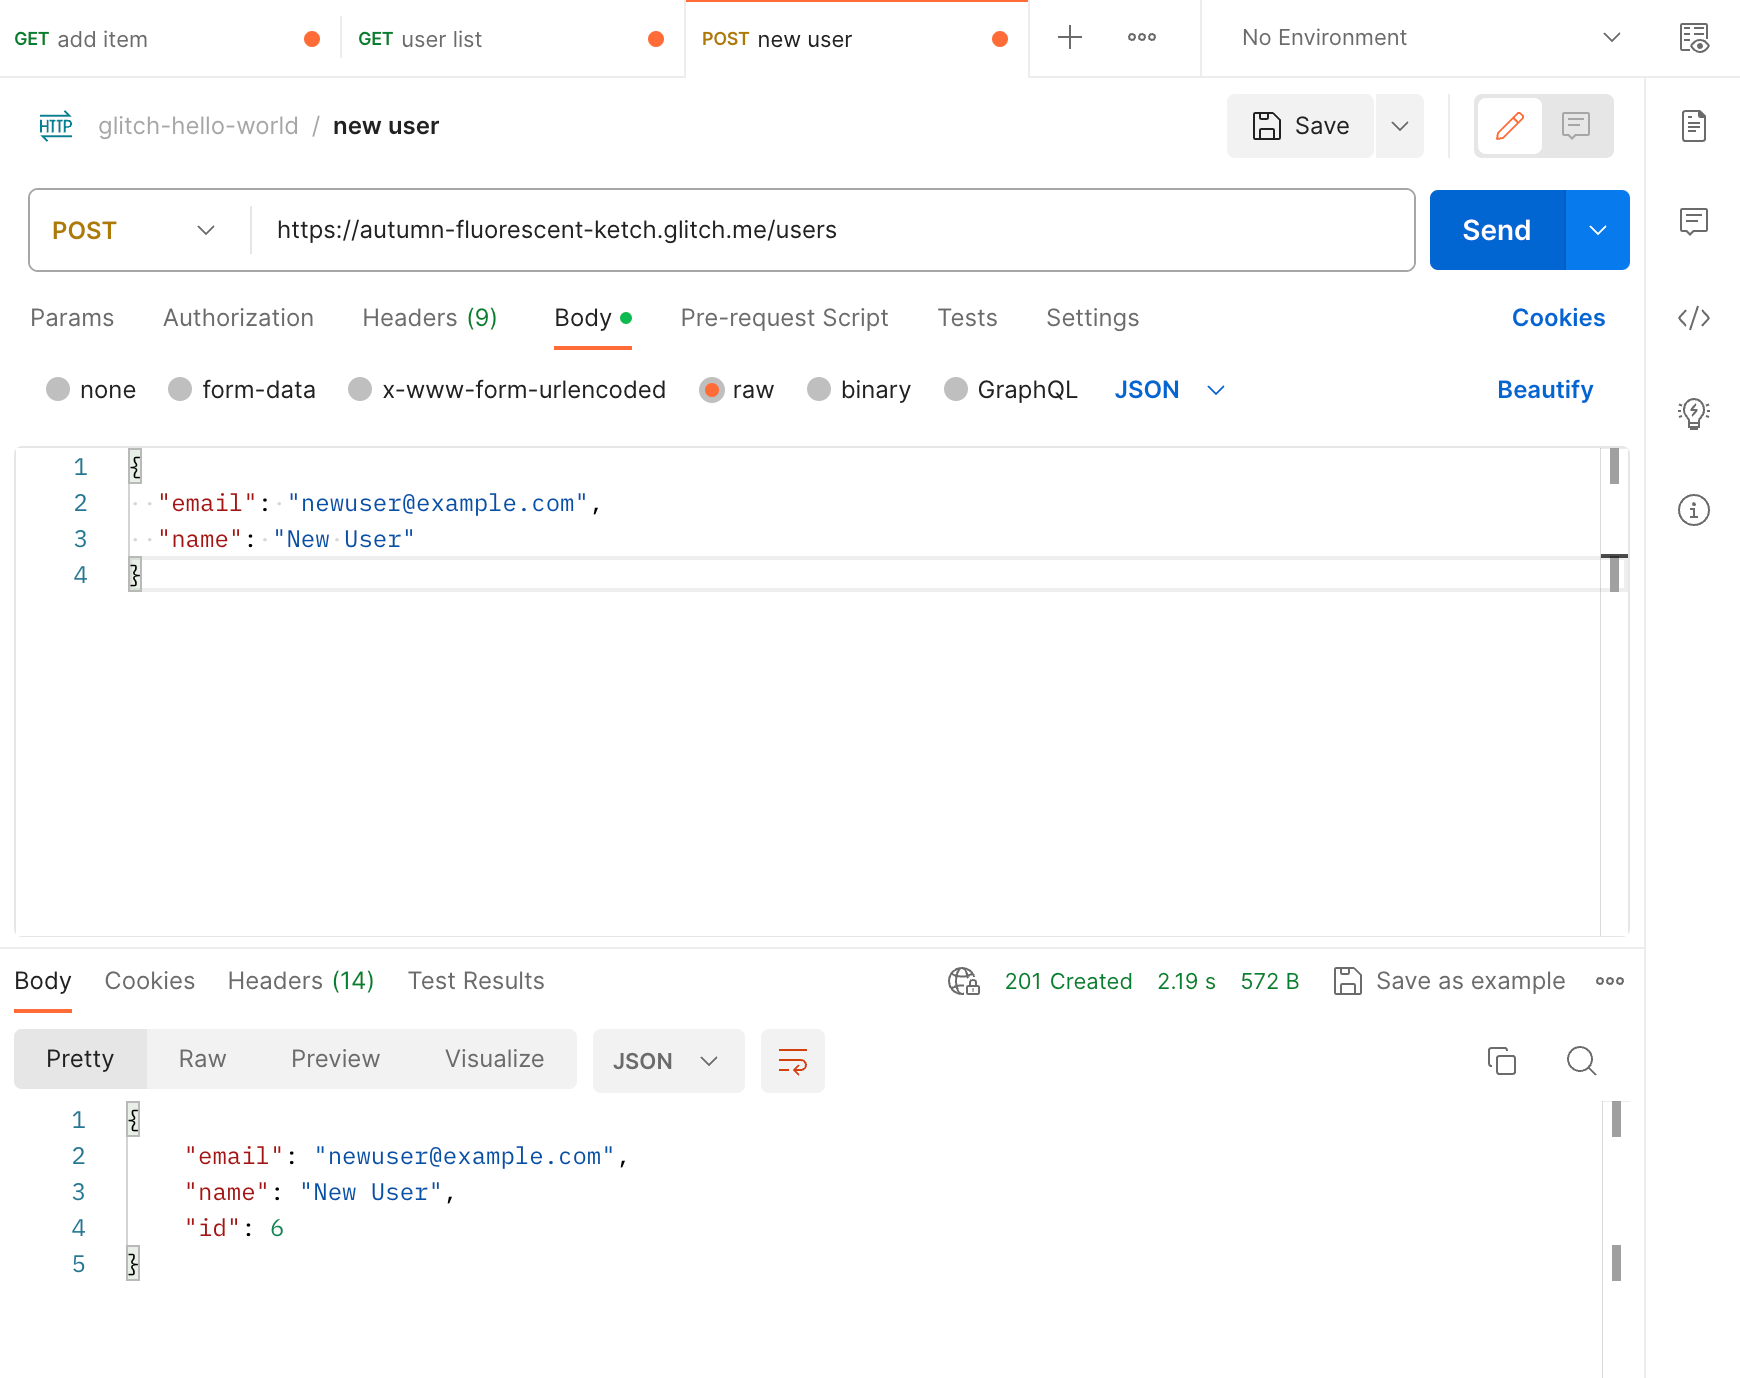Click request body editor scrollbar
Image resolution: width=1740 pixels, height=1378 pixels.
1614,690
